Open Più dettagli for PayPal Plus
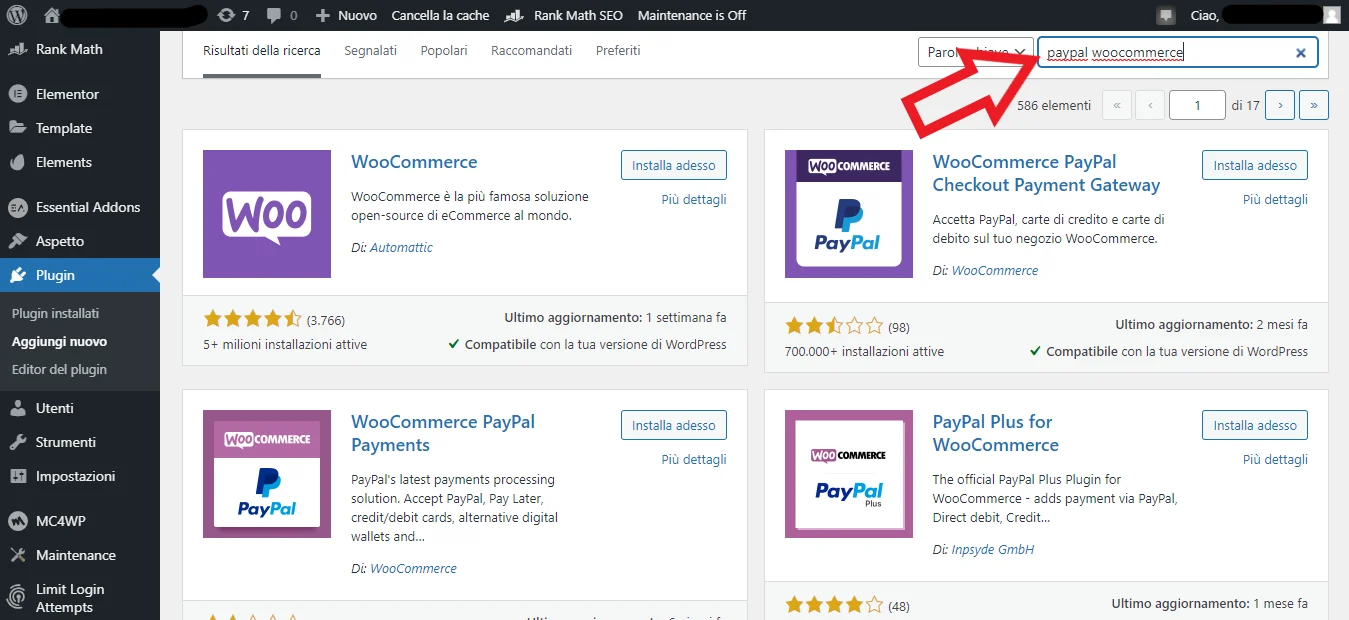 point(1275,459)
